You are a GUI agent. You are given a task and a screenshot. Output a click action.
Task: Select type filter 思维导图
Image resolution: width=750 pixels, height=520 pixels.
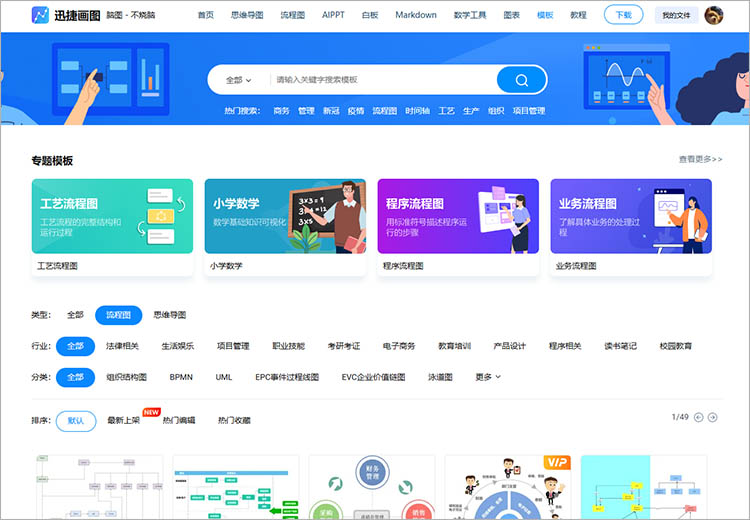[x=170, y=315]
